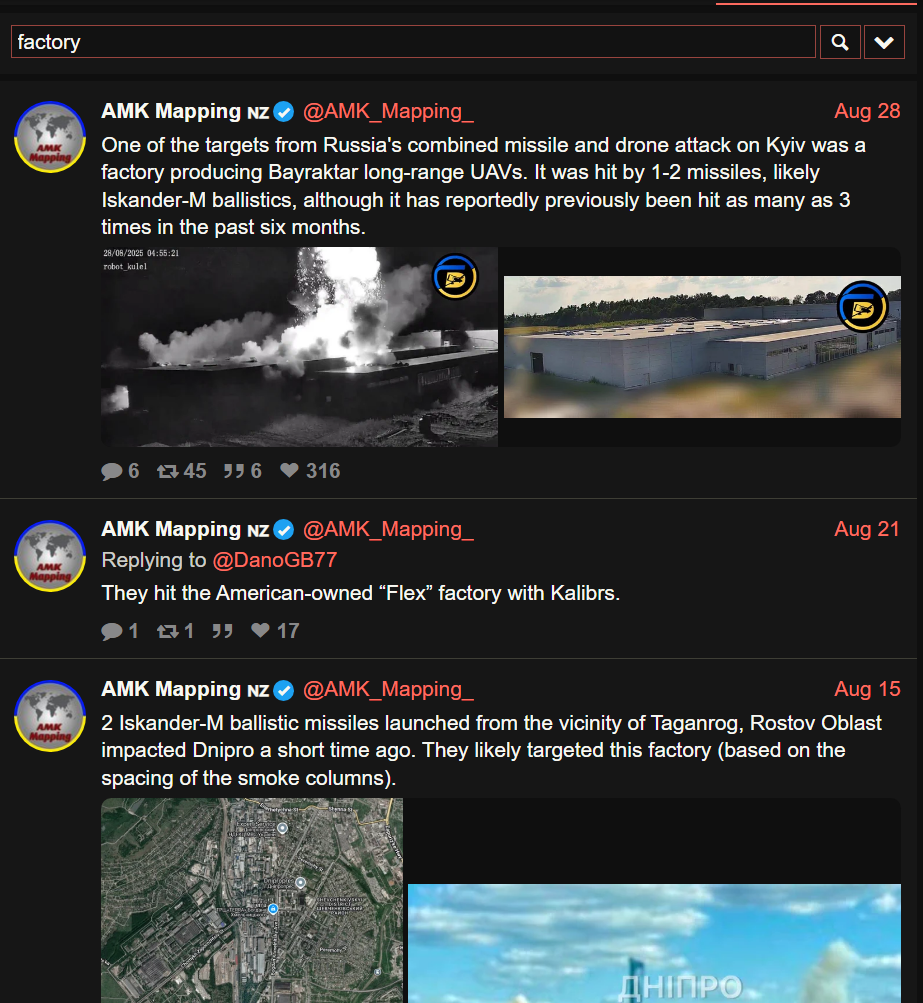
Task: Open Aug 21 tweet date link
Action: click(867, 529)
